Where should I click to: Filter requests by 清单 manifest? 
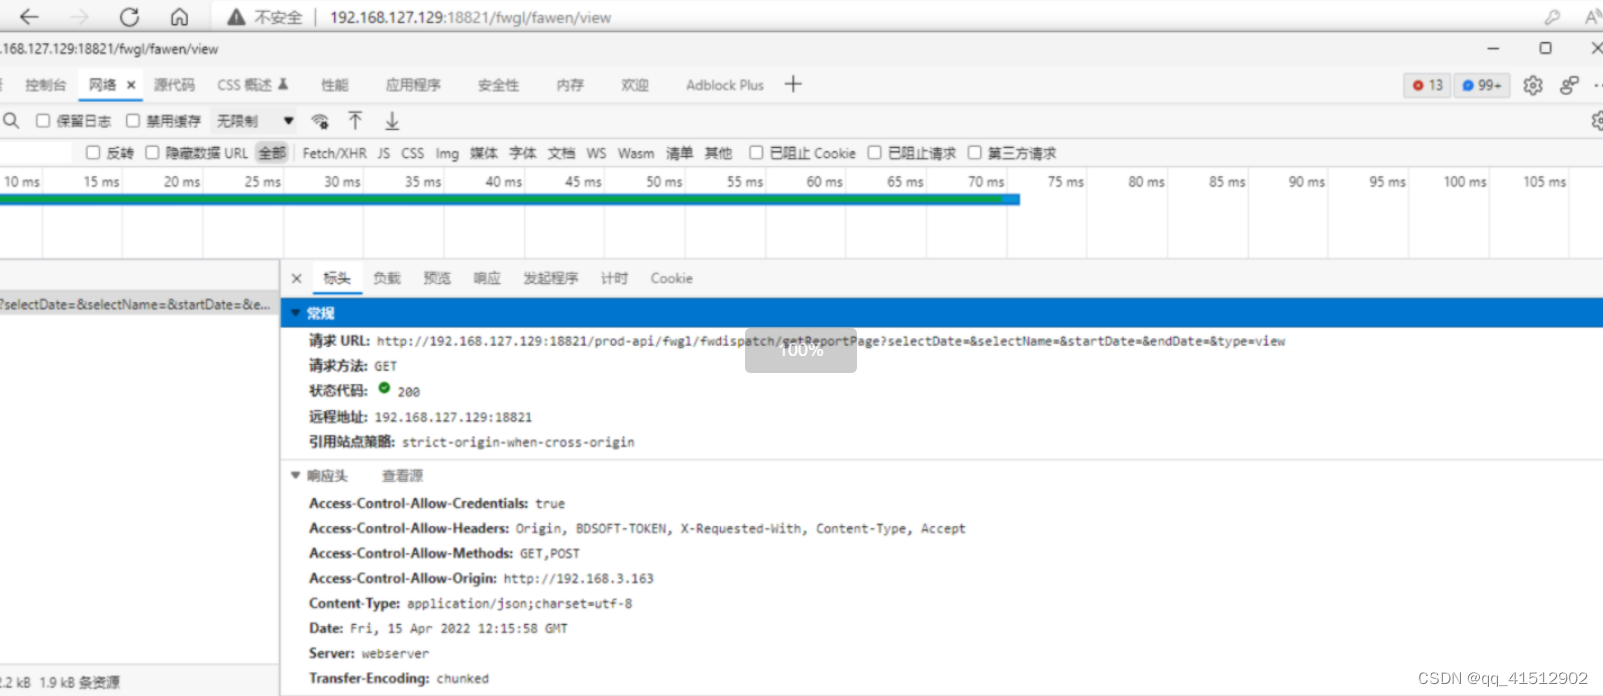(x=680, y=153)
